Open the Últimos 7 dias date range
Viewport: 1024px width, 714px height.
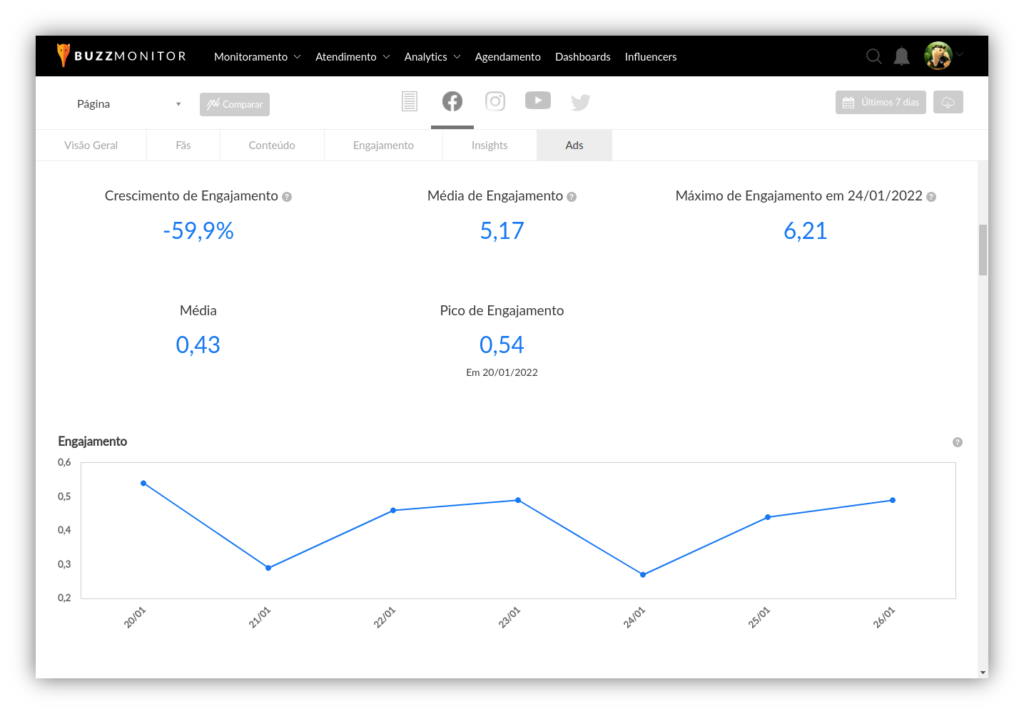(881, 102)
